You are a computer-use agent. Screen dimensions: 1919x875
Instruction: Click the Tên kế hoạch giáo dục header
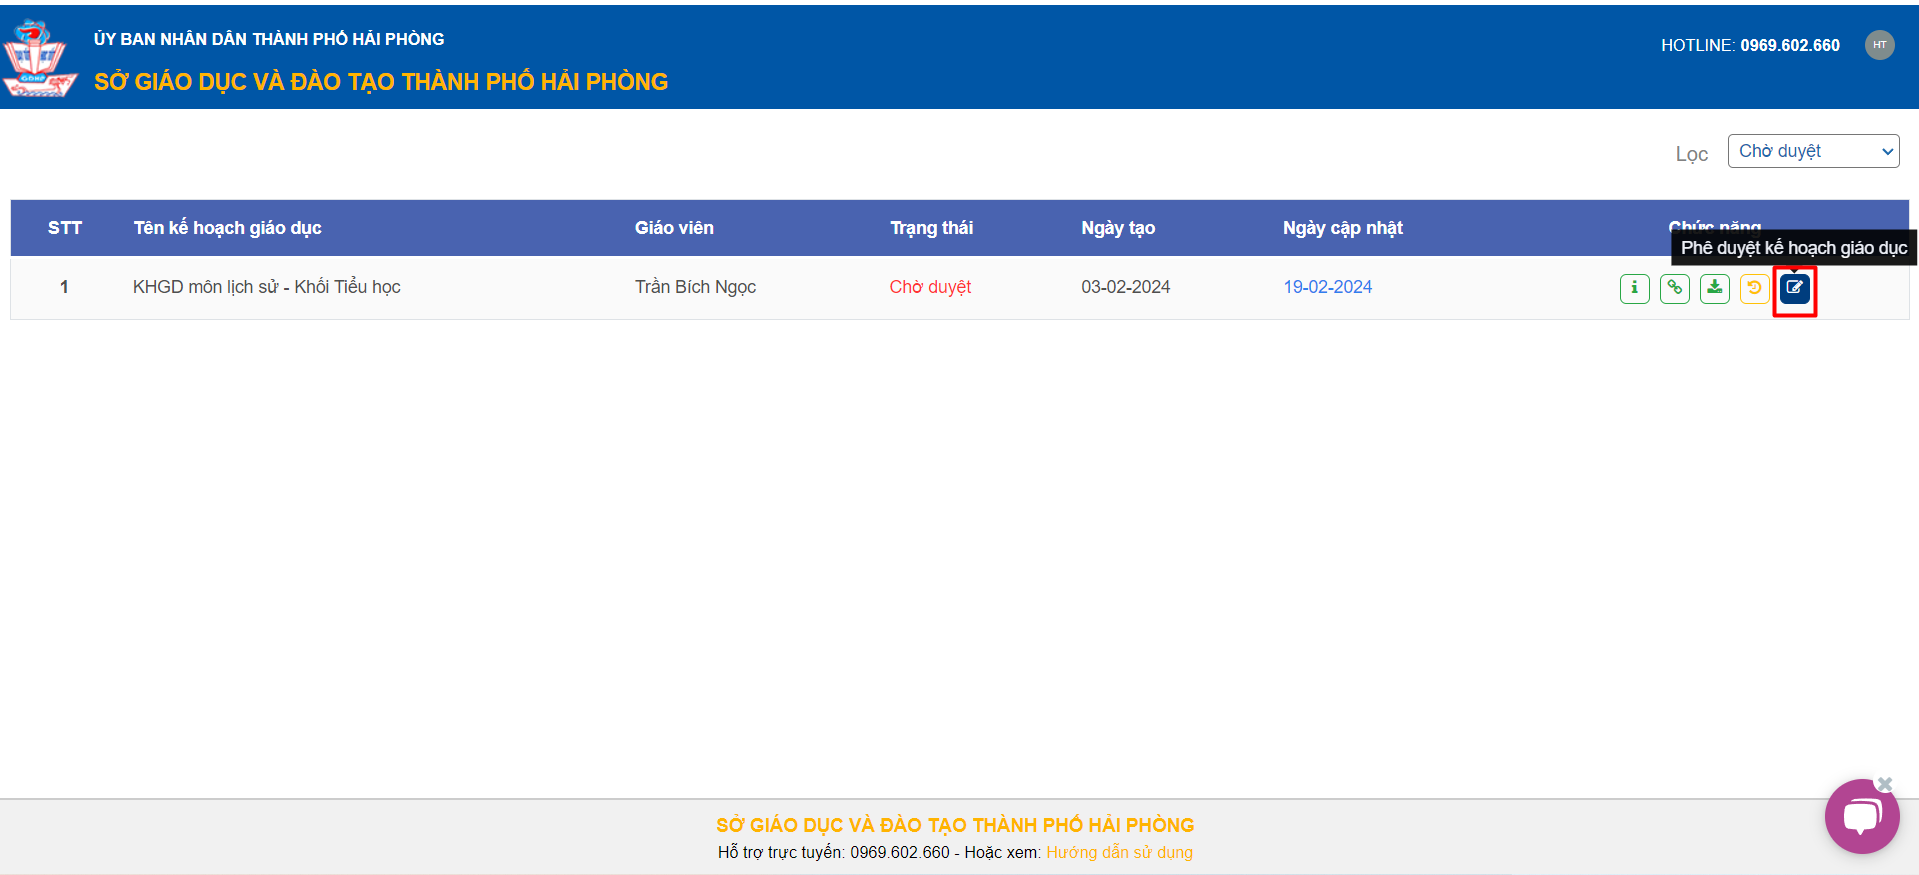point(227,228)
